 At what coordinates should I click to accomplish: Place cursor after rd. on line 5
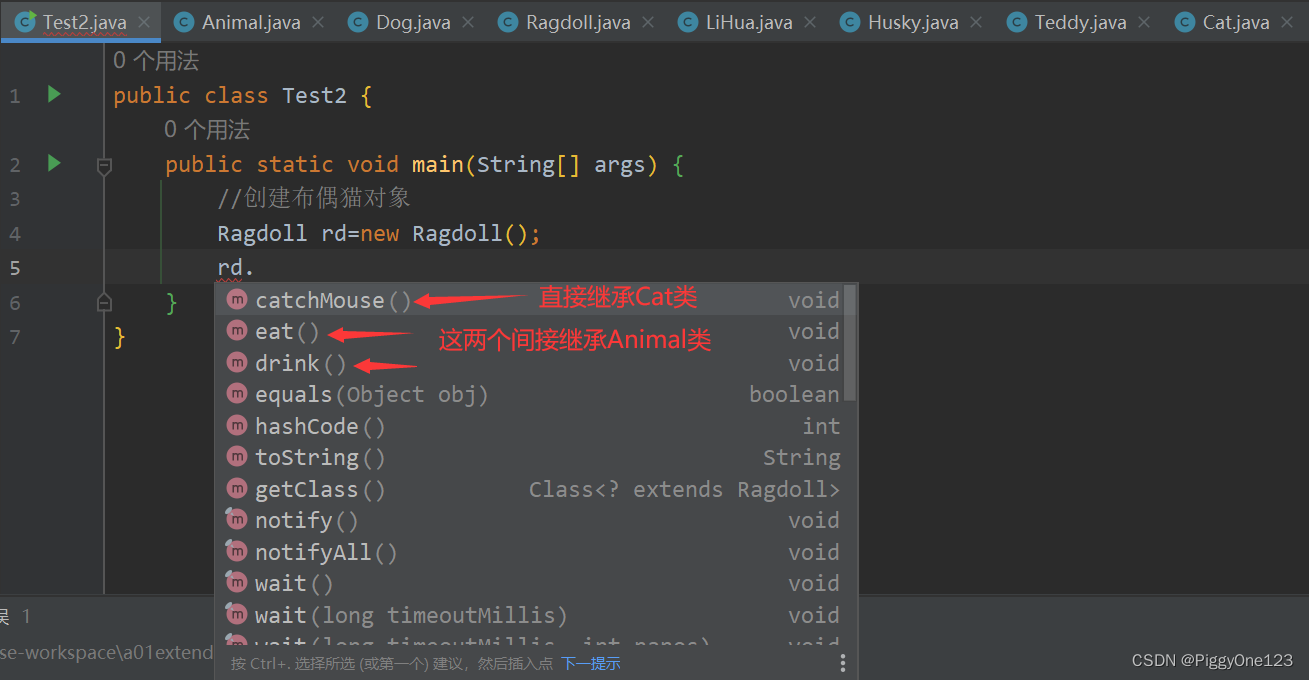click(x=256, y=268)
